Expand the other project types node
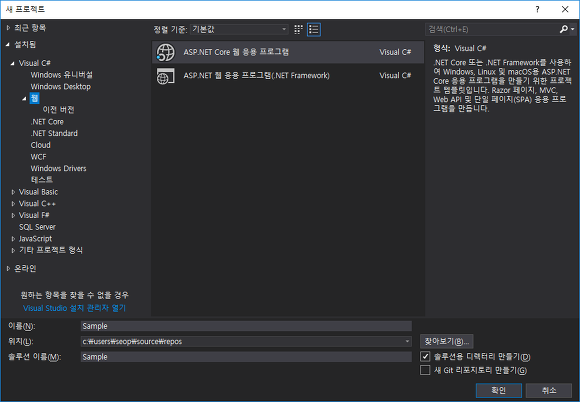The height and width of the screenshot is (402, 580). (x=13, y=250)
